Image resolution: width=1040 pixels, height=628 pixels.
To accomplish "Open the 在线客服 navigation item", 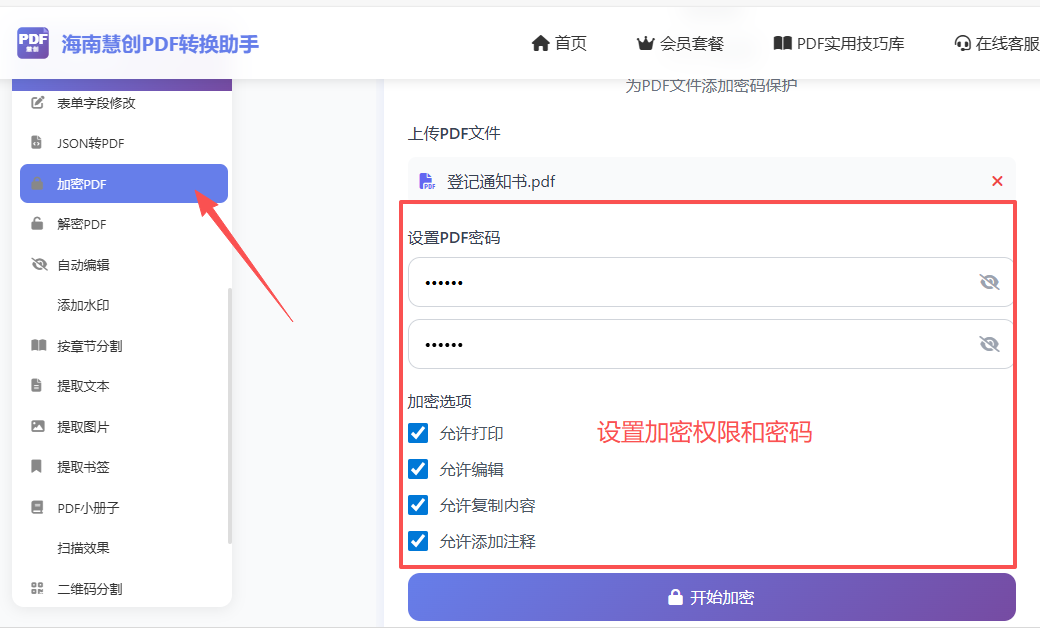I will click(x=997, y=44).
